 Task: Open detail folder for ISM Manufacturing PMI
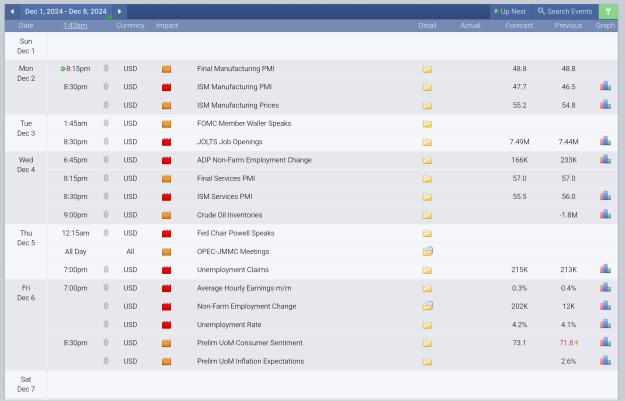pyautogui.click(x=427, y=87)
